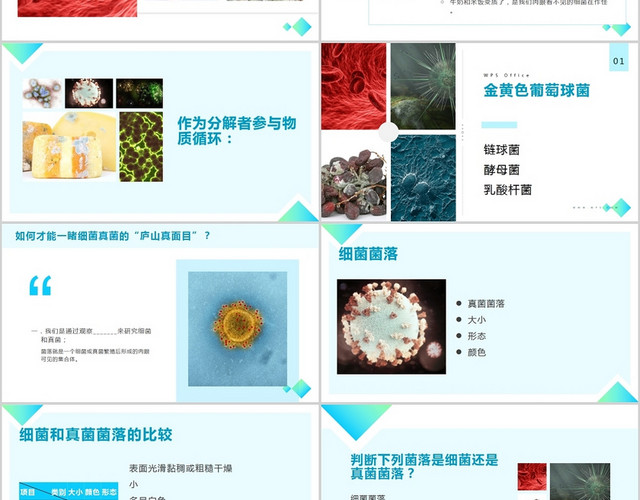Image resolution: width=640 pixels, height=500 pixels.
Task: Click the '形态' bullet
Action: [x=477, y=336]
